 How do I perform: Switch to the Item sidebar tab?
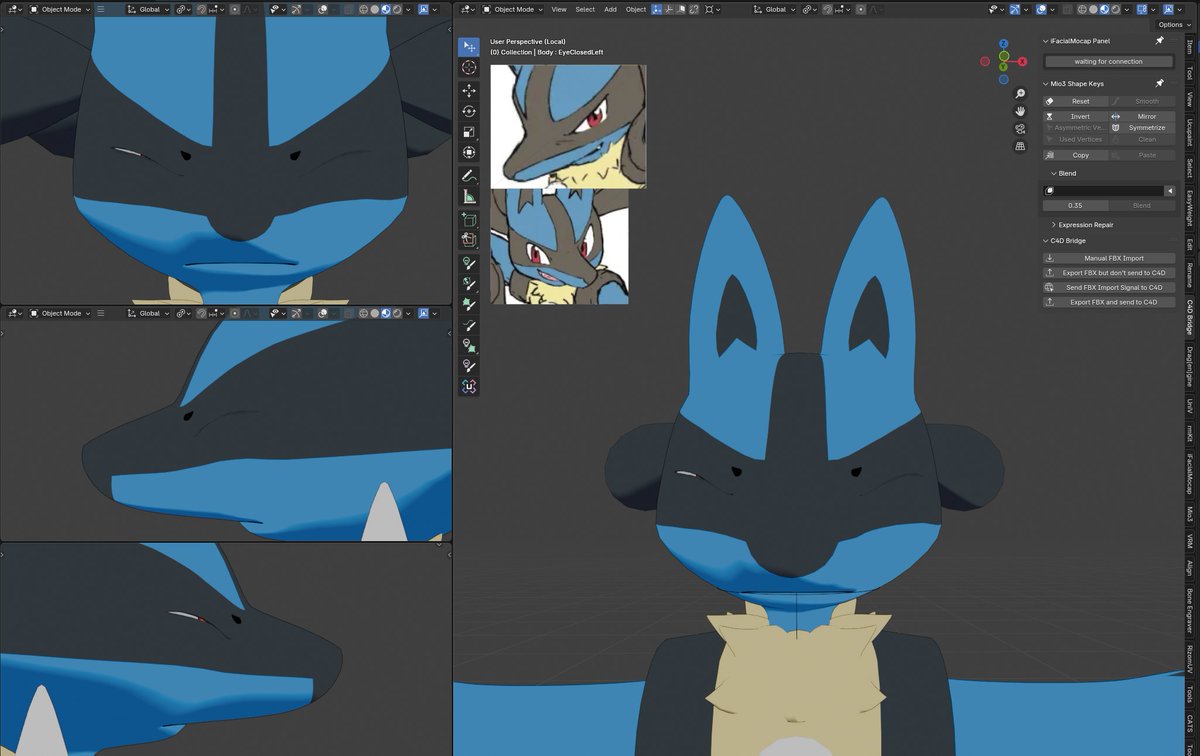pos(1190,47)
